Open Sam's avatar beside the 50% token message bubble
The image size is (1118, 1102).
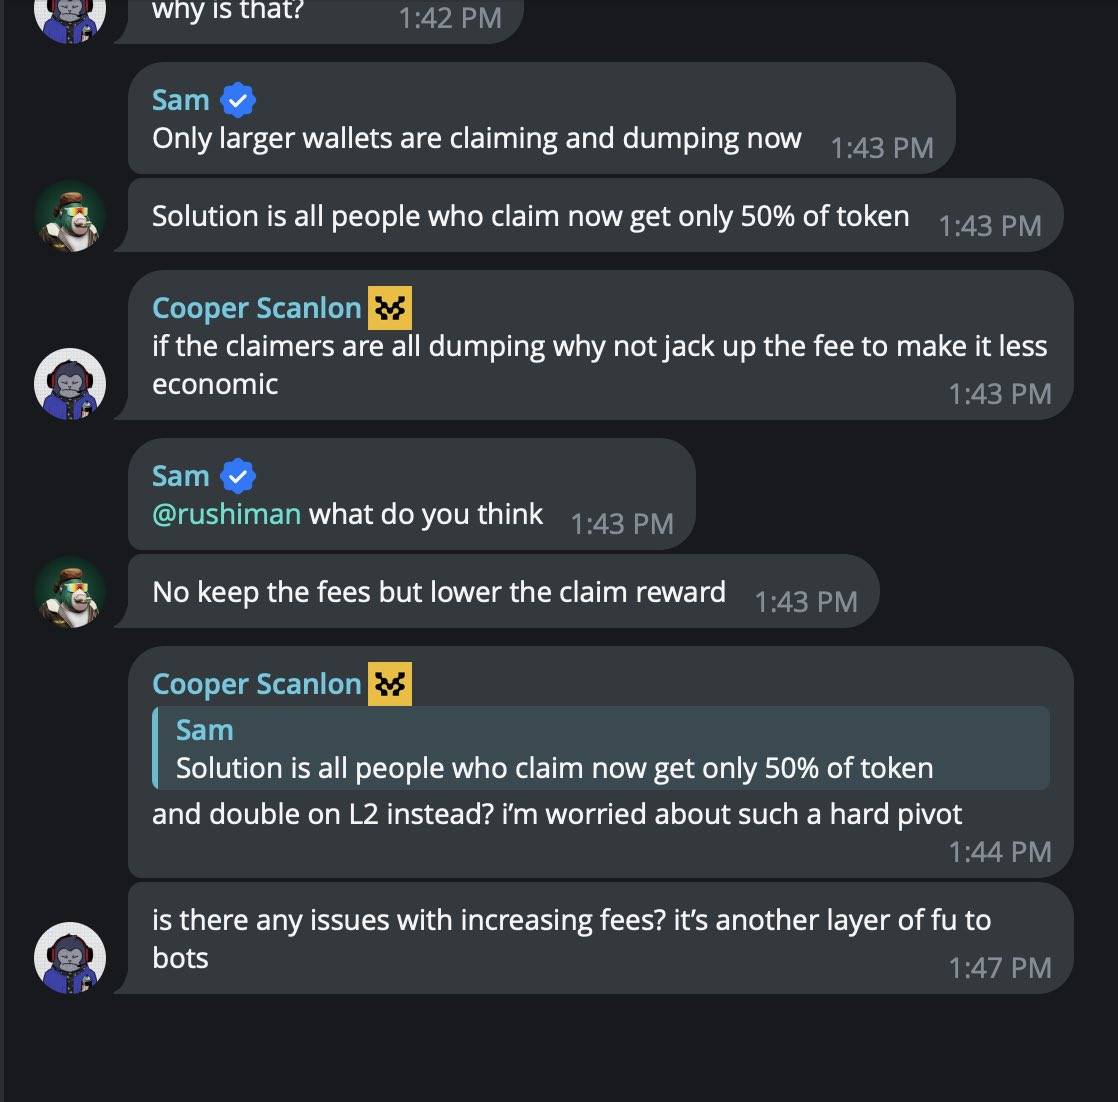point(70,216)
